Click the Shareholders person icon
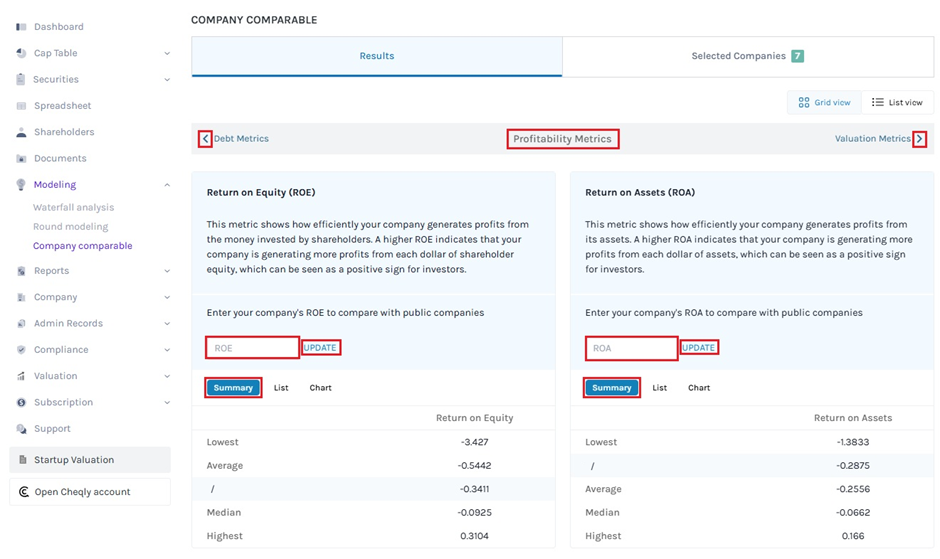 point(21,132)
